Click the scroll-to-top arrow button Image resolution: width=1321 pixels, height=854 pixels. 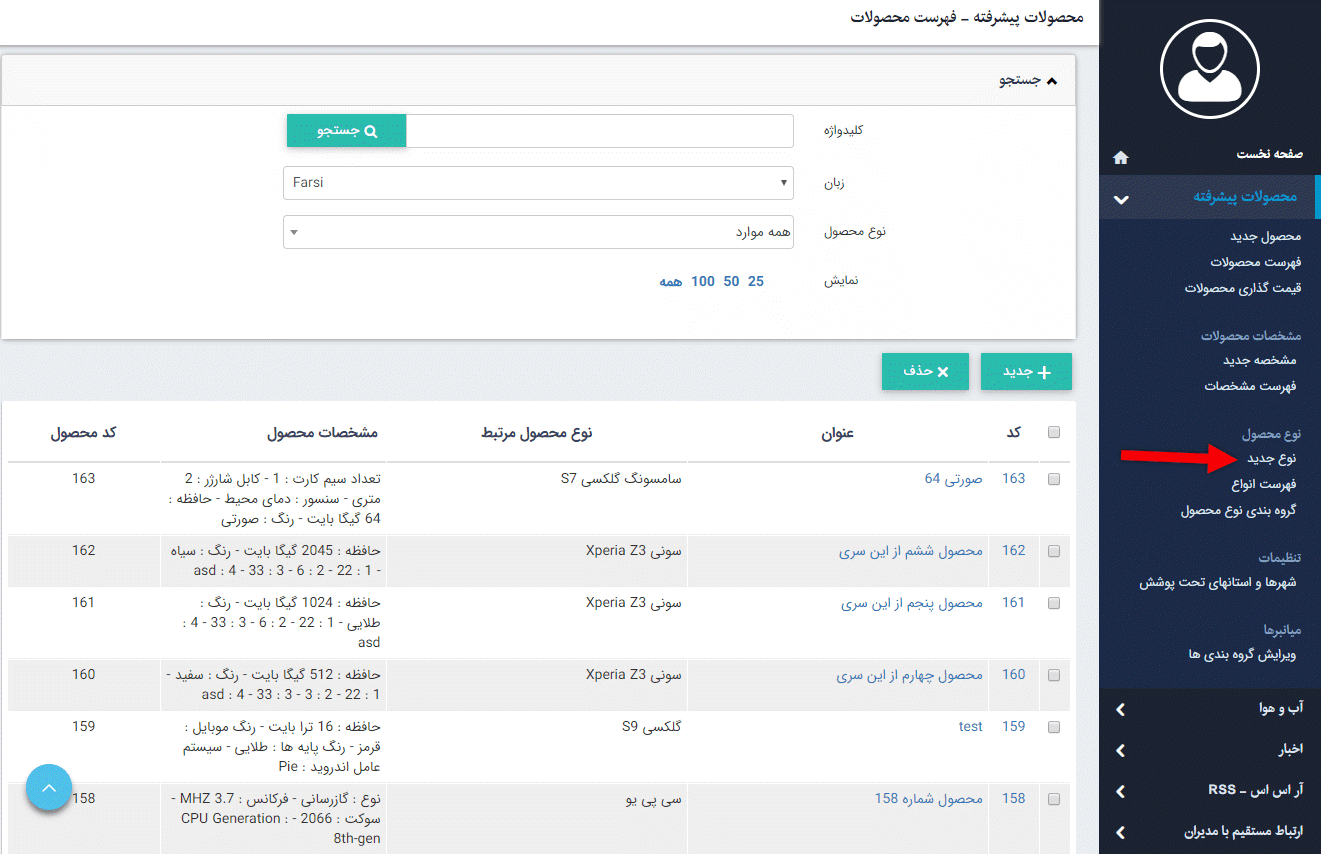point(48,787)
